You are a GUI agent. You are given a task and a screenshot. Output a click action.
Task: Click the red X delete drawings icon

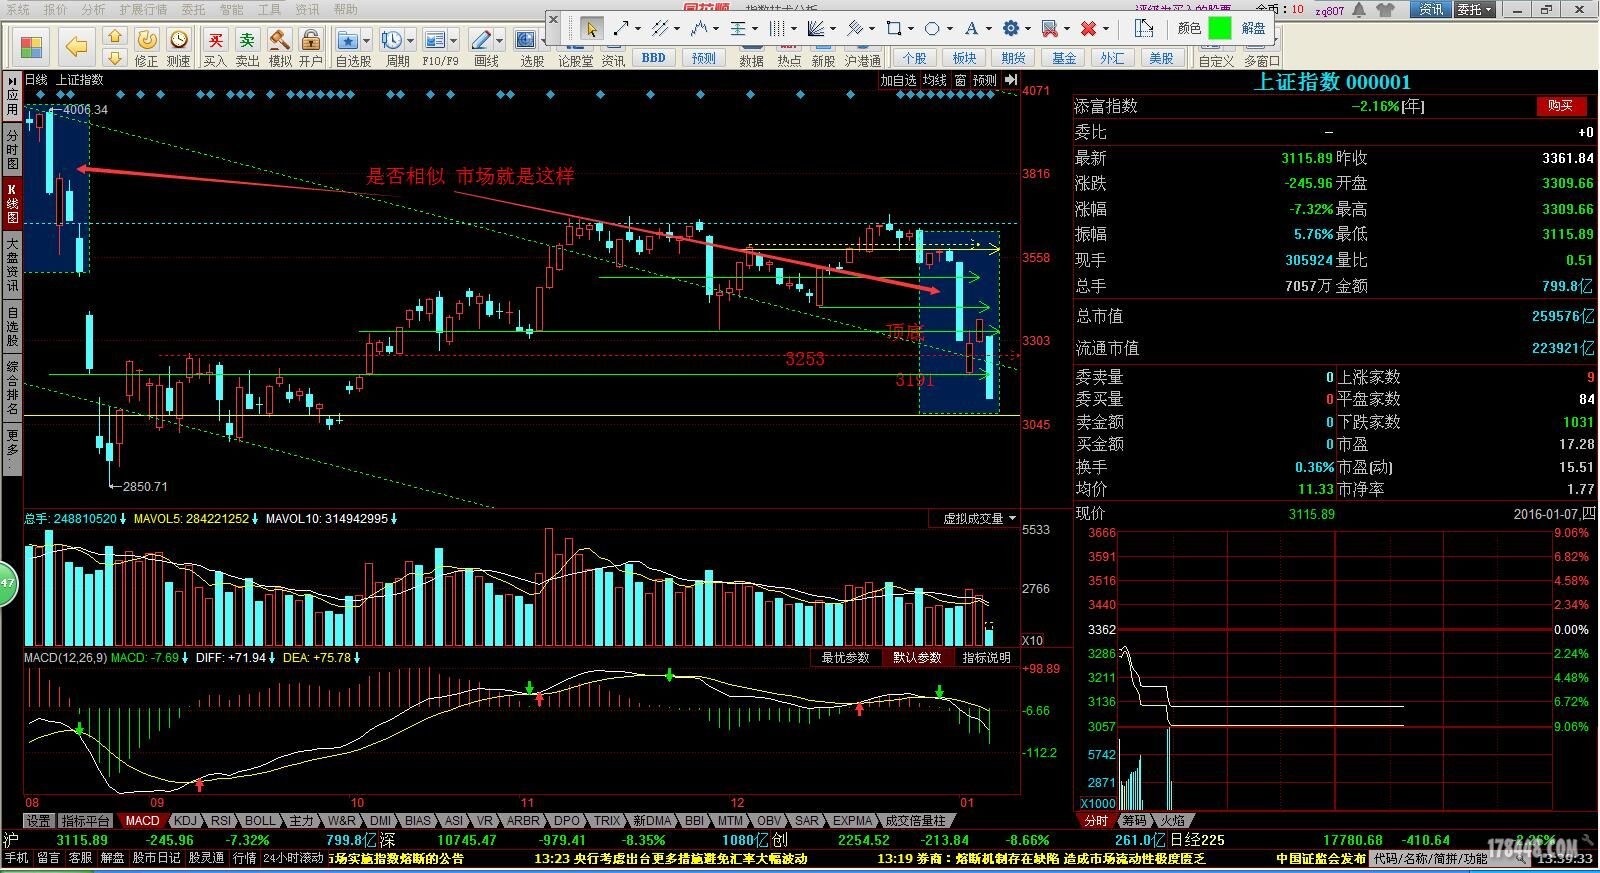[1088, 28]
